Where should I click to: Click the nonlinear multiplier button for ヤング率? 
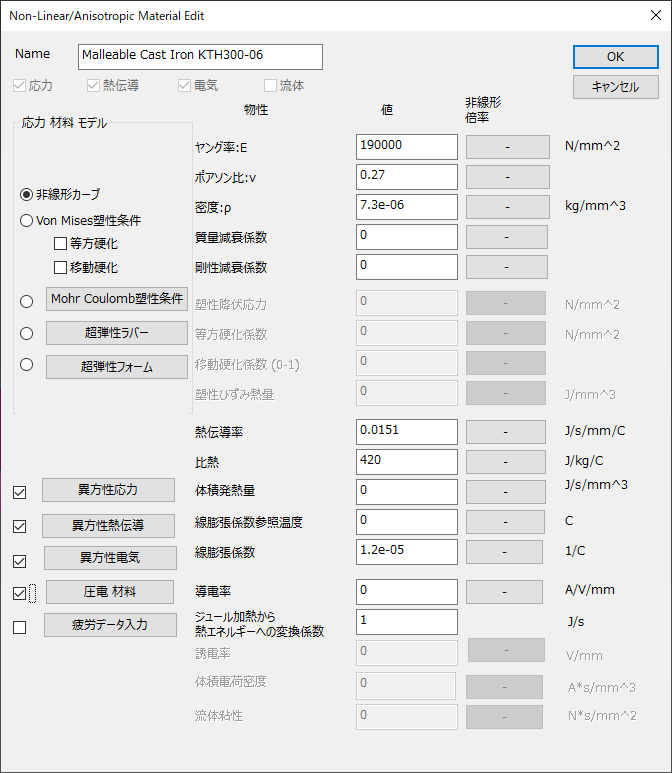(507, 147)
